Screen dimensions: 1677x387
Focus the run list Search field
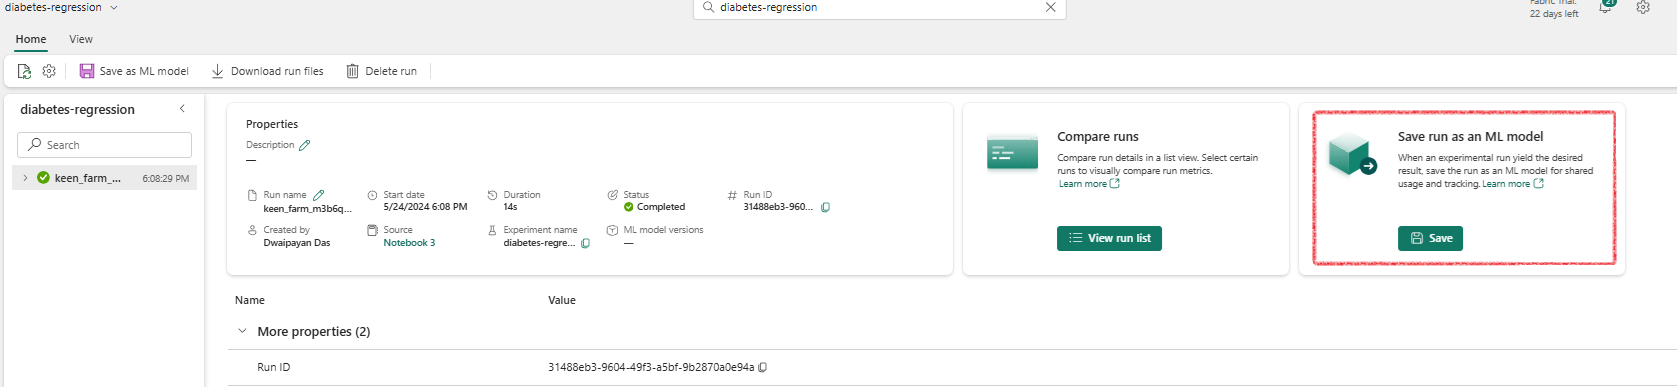104,145
